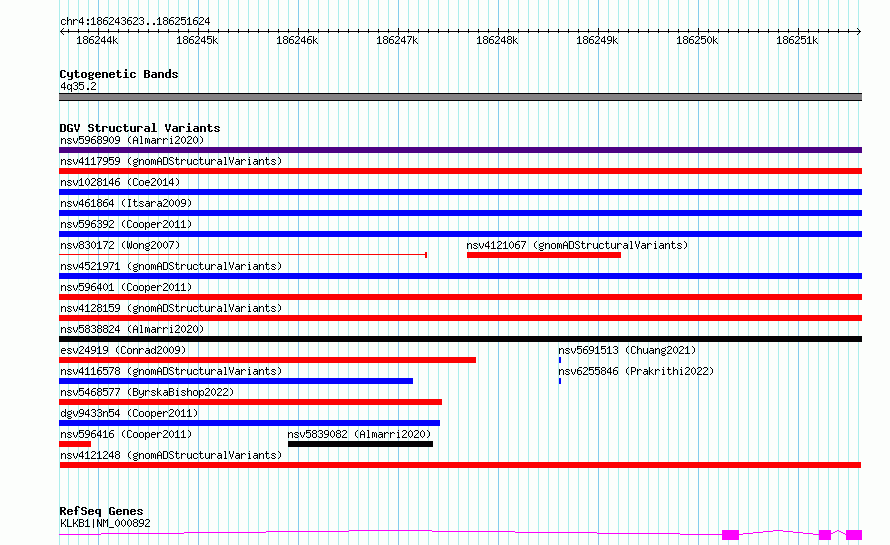
Task: Click the RefSeq Genes track title
Action: coord(101,511)
